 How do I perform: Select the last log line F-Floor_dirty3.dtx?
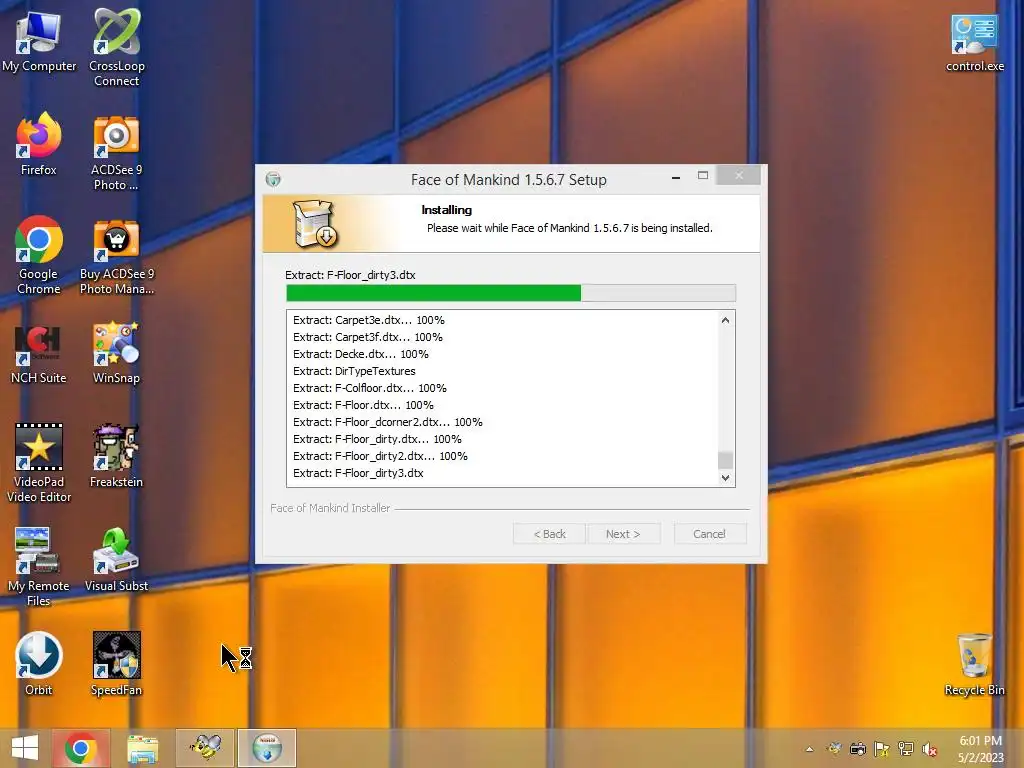pyautogui.click(x=358, y=473)
